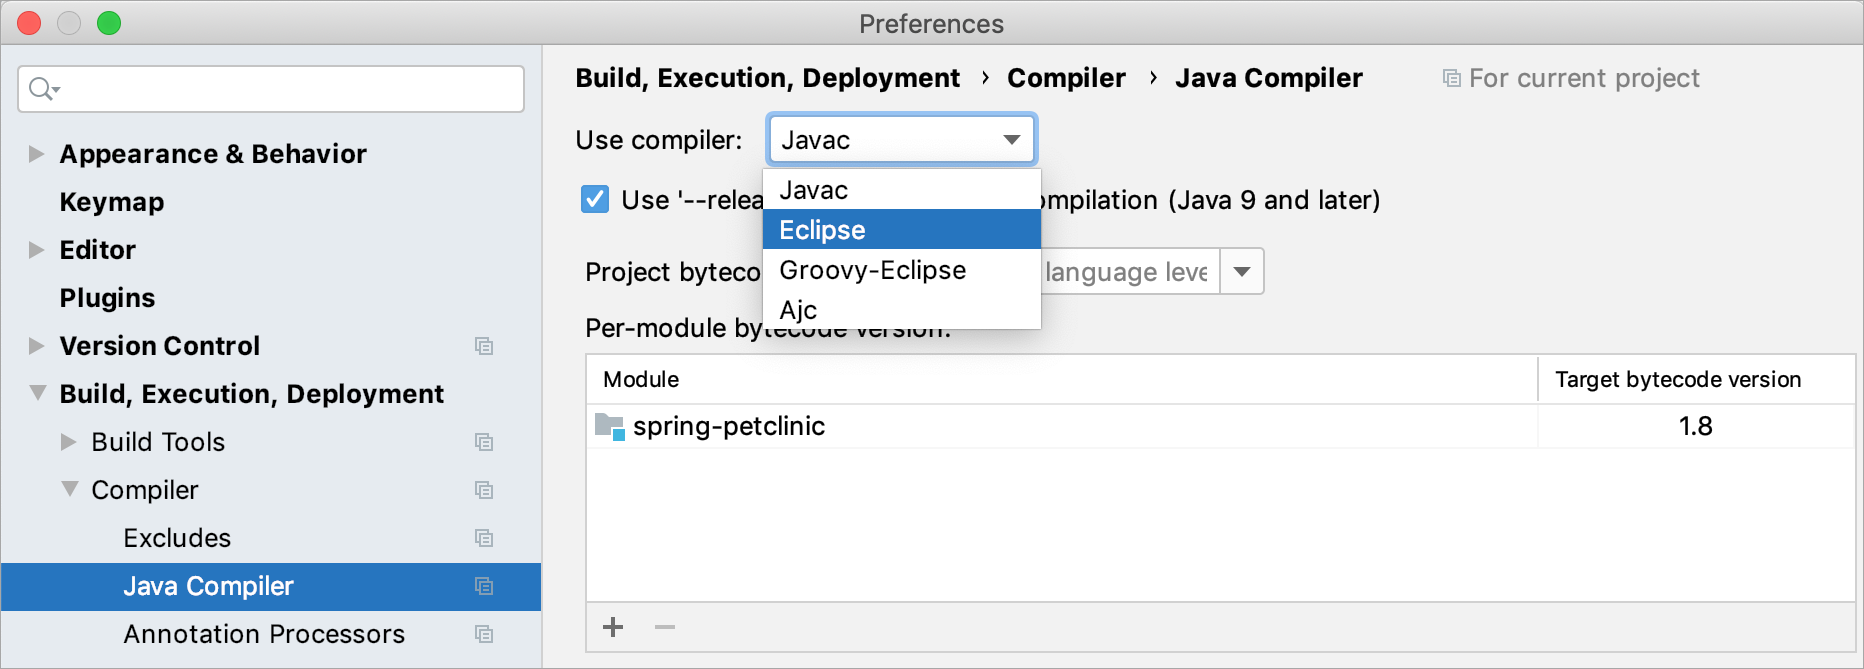Open the Use compiler dropdown

tap(901, 140)
